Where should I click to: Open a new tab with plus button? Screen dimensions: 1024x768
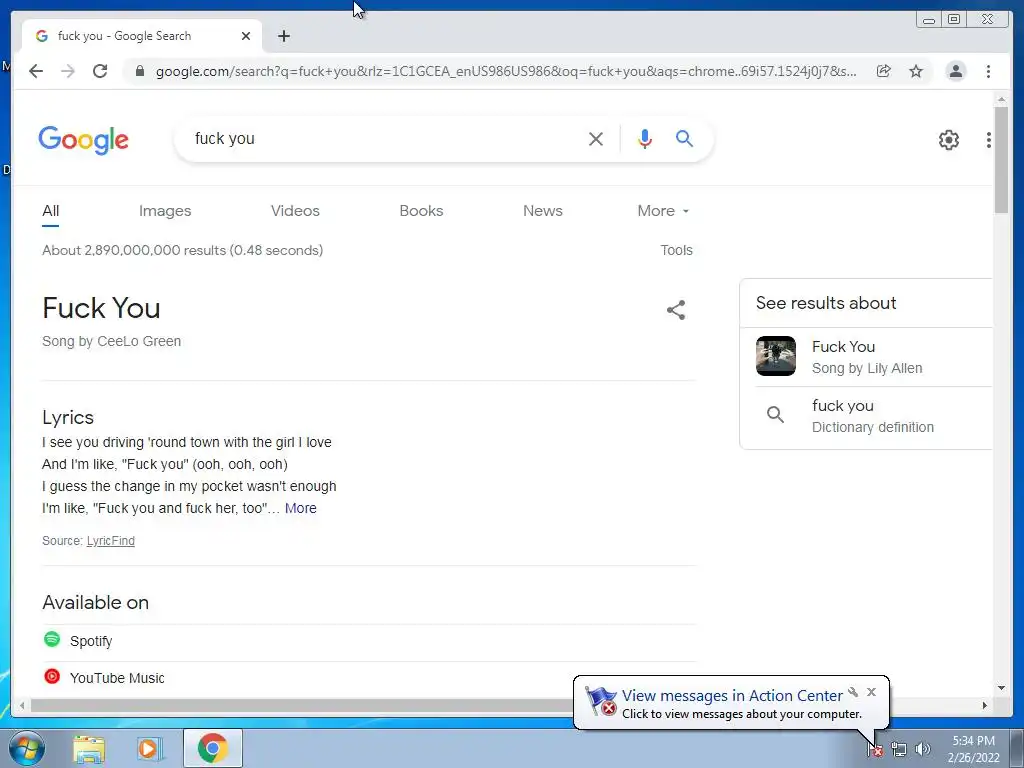pos(283,36)
